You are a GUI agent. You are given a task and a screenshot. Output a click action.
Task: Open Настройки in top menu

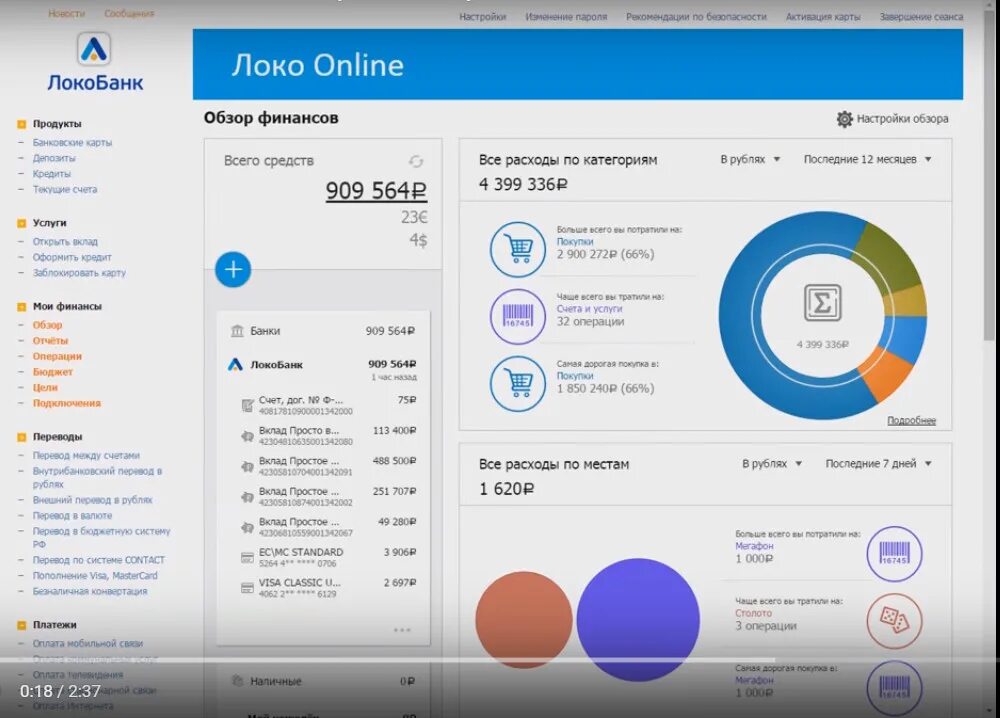pos(482,17)
